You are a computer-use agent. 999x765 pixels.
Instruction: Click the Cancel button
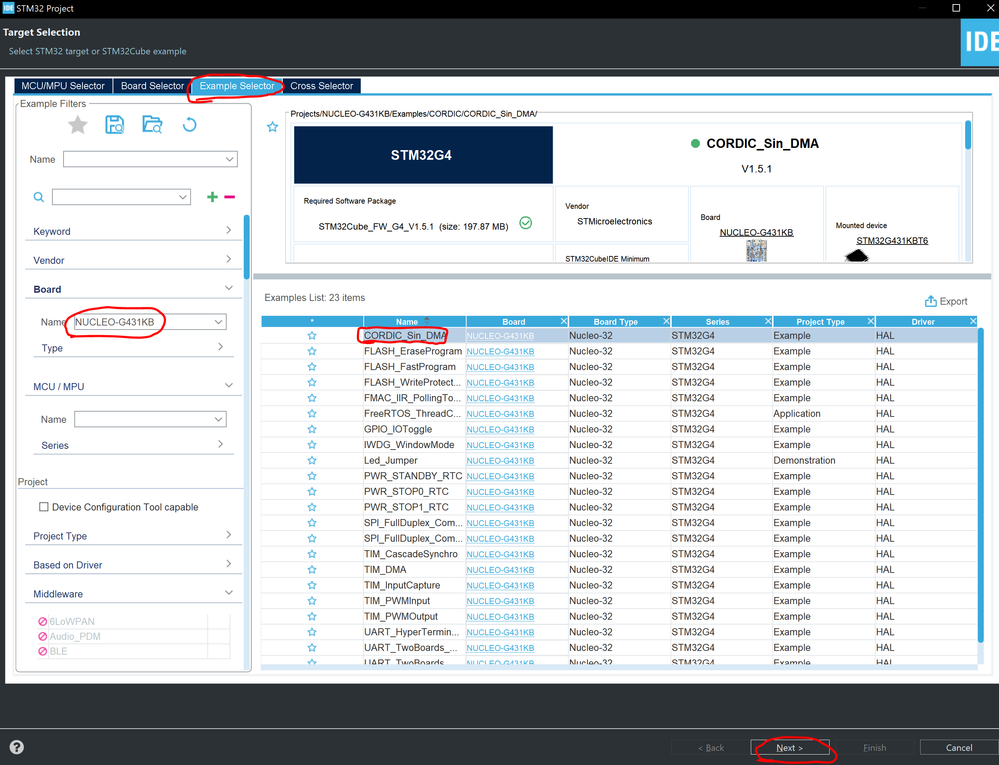pos(959,748)
